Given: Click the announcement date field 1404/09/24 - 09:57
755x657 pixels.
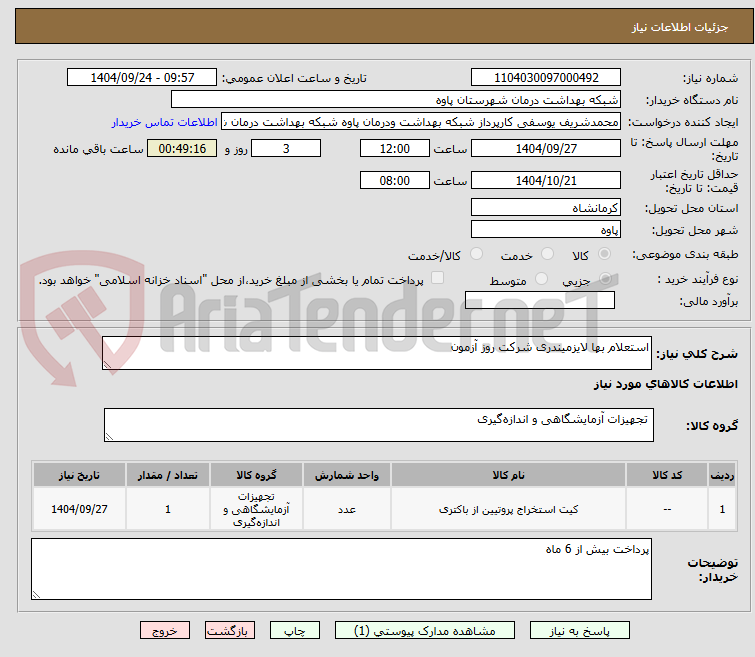Looking at the screenshot, I should (142, 78).
